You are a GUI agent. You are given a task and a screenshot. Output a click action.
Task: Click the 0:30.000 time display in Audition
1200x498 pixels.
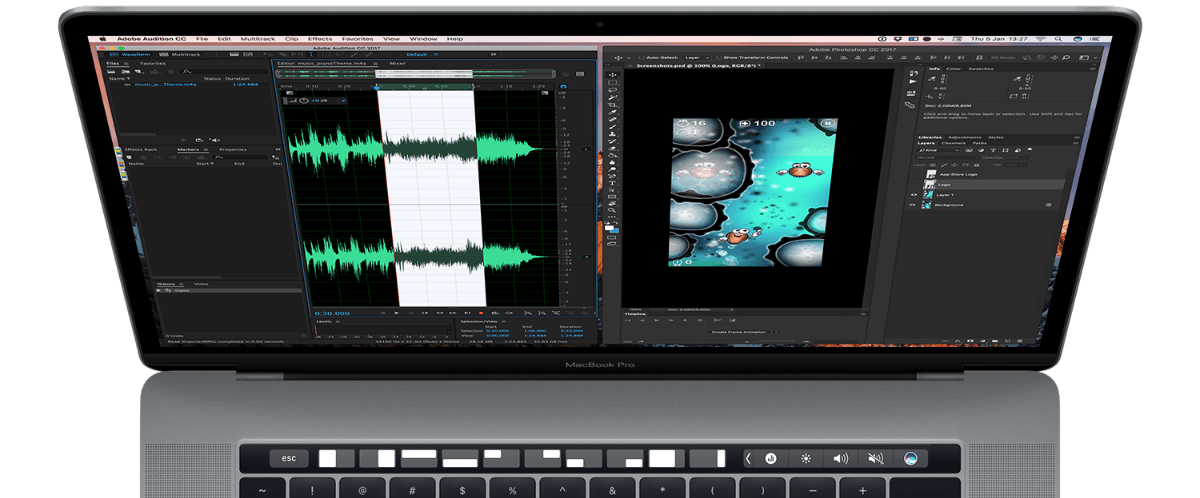point(332,313)
